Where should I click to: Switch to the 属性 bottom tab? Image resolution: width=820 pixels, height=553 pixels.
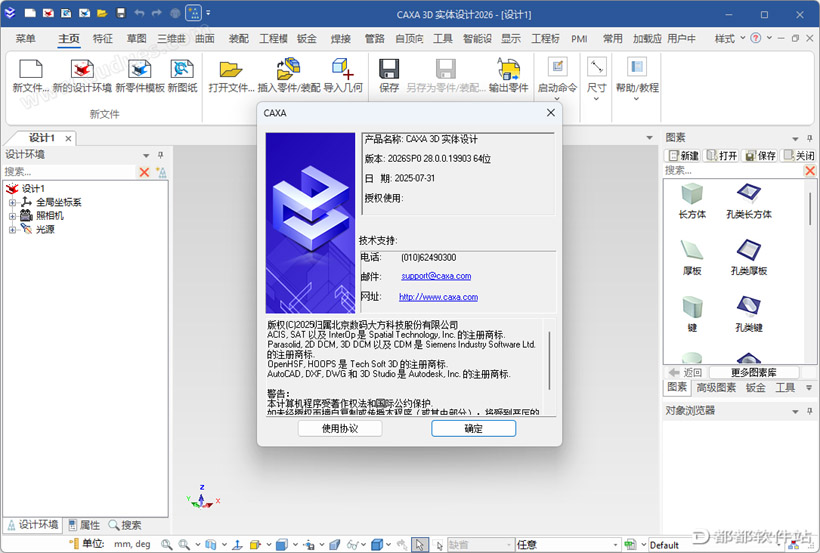coord(84,525)
